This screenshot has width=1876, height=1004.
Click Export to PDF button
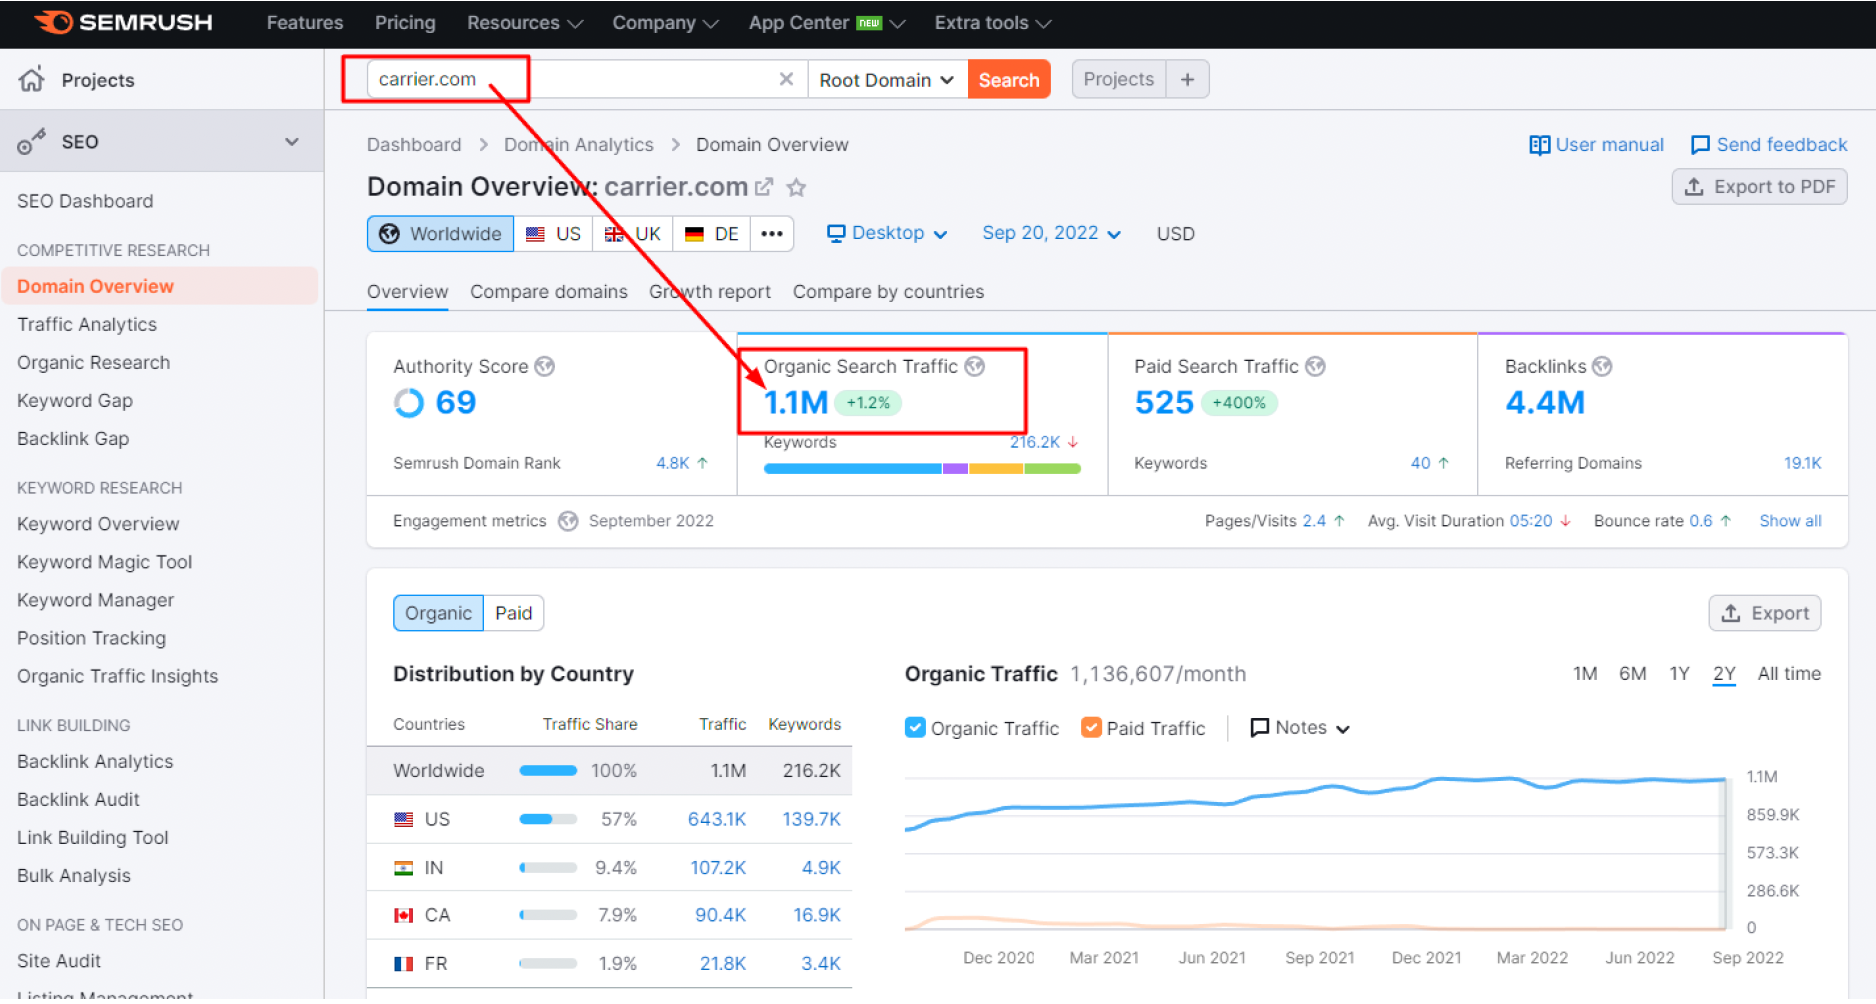click(1759, 187)
